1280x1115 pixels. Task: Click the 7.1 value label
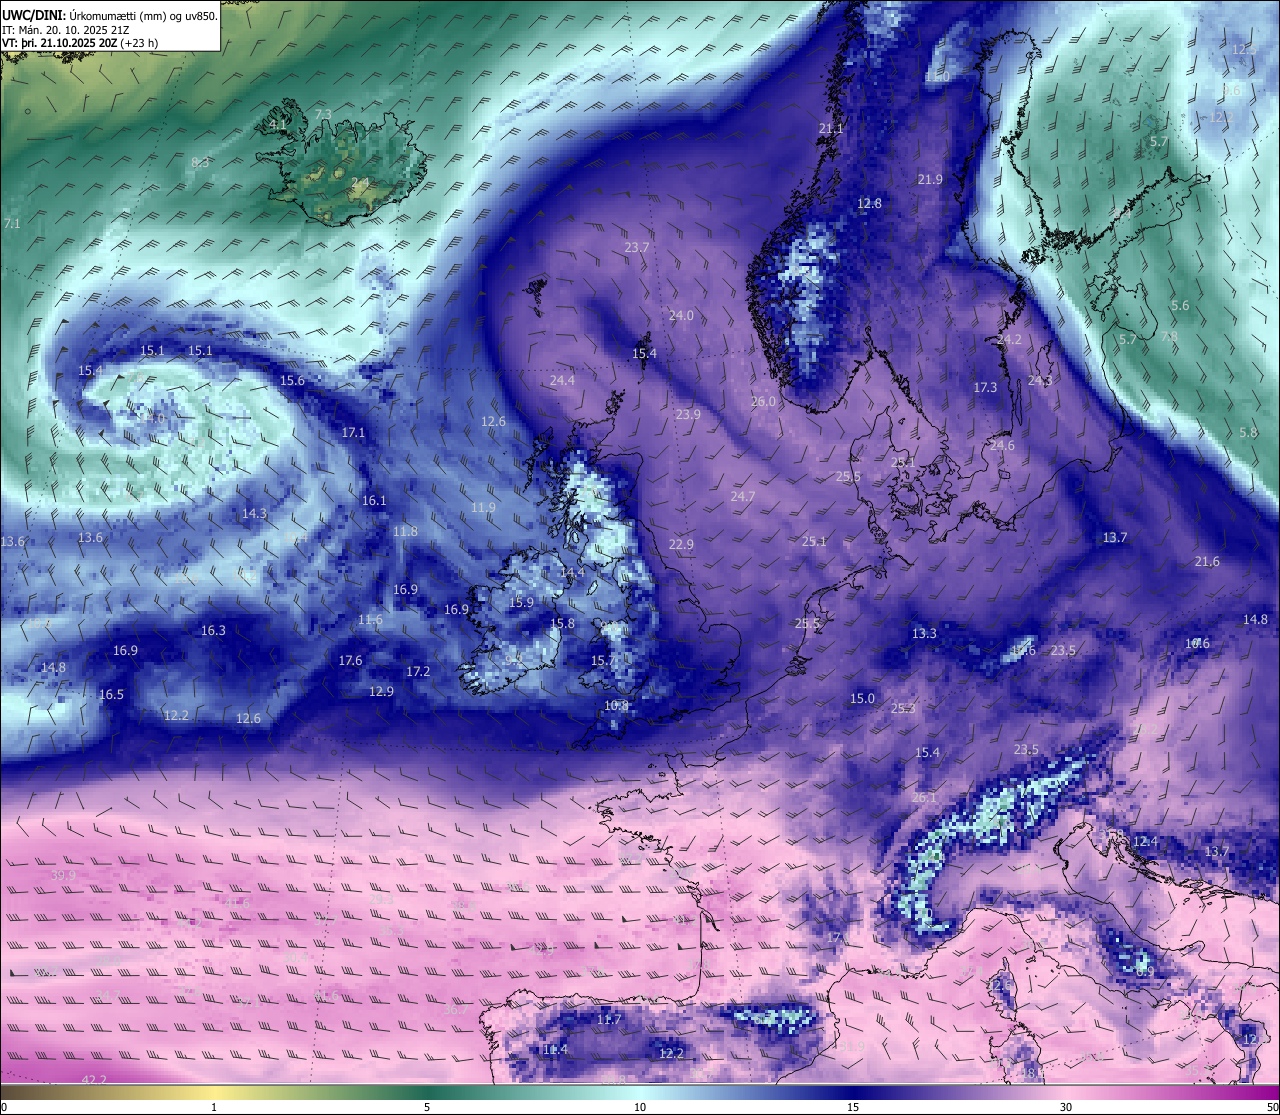pyautogui.click(x=12, y=224)
